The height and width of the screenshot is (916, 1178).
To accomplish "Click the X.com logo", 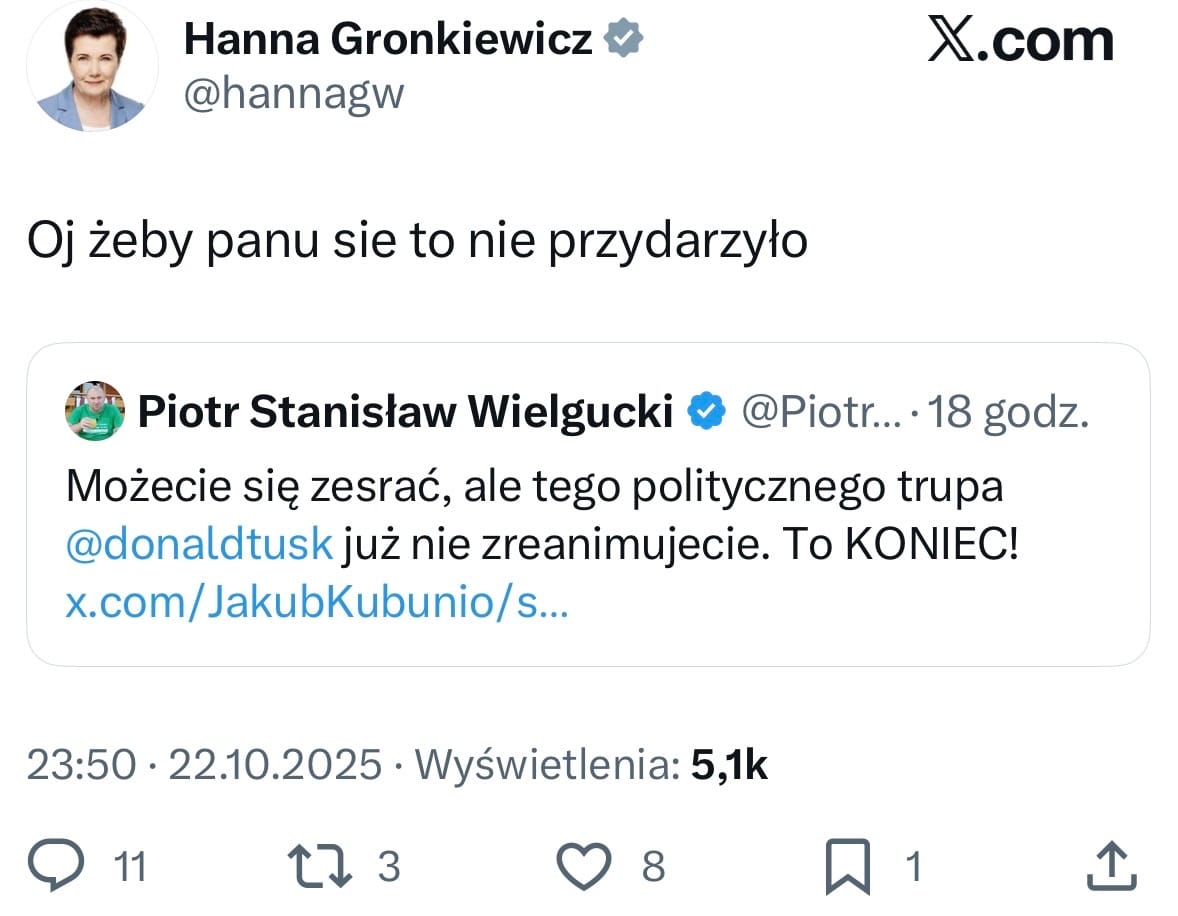I will pyautogui.click(x=1020, y=42).
